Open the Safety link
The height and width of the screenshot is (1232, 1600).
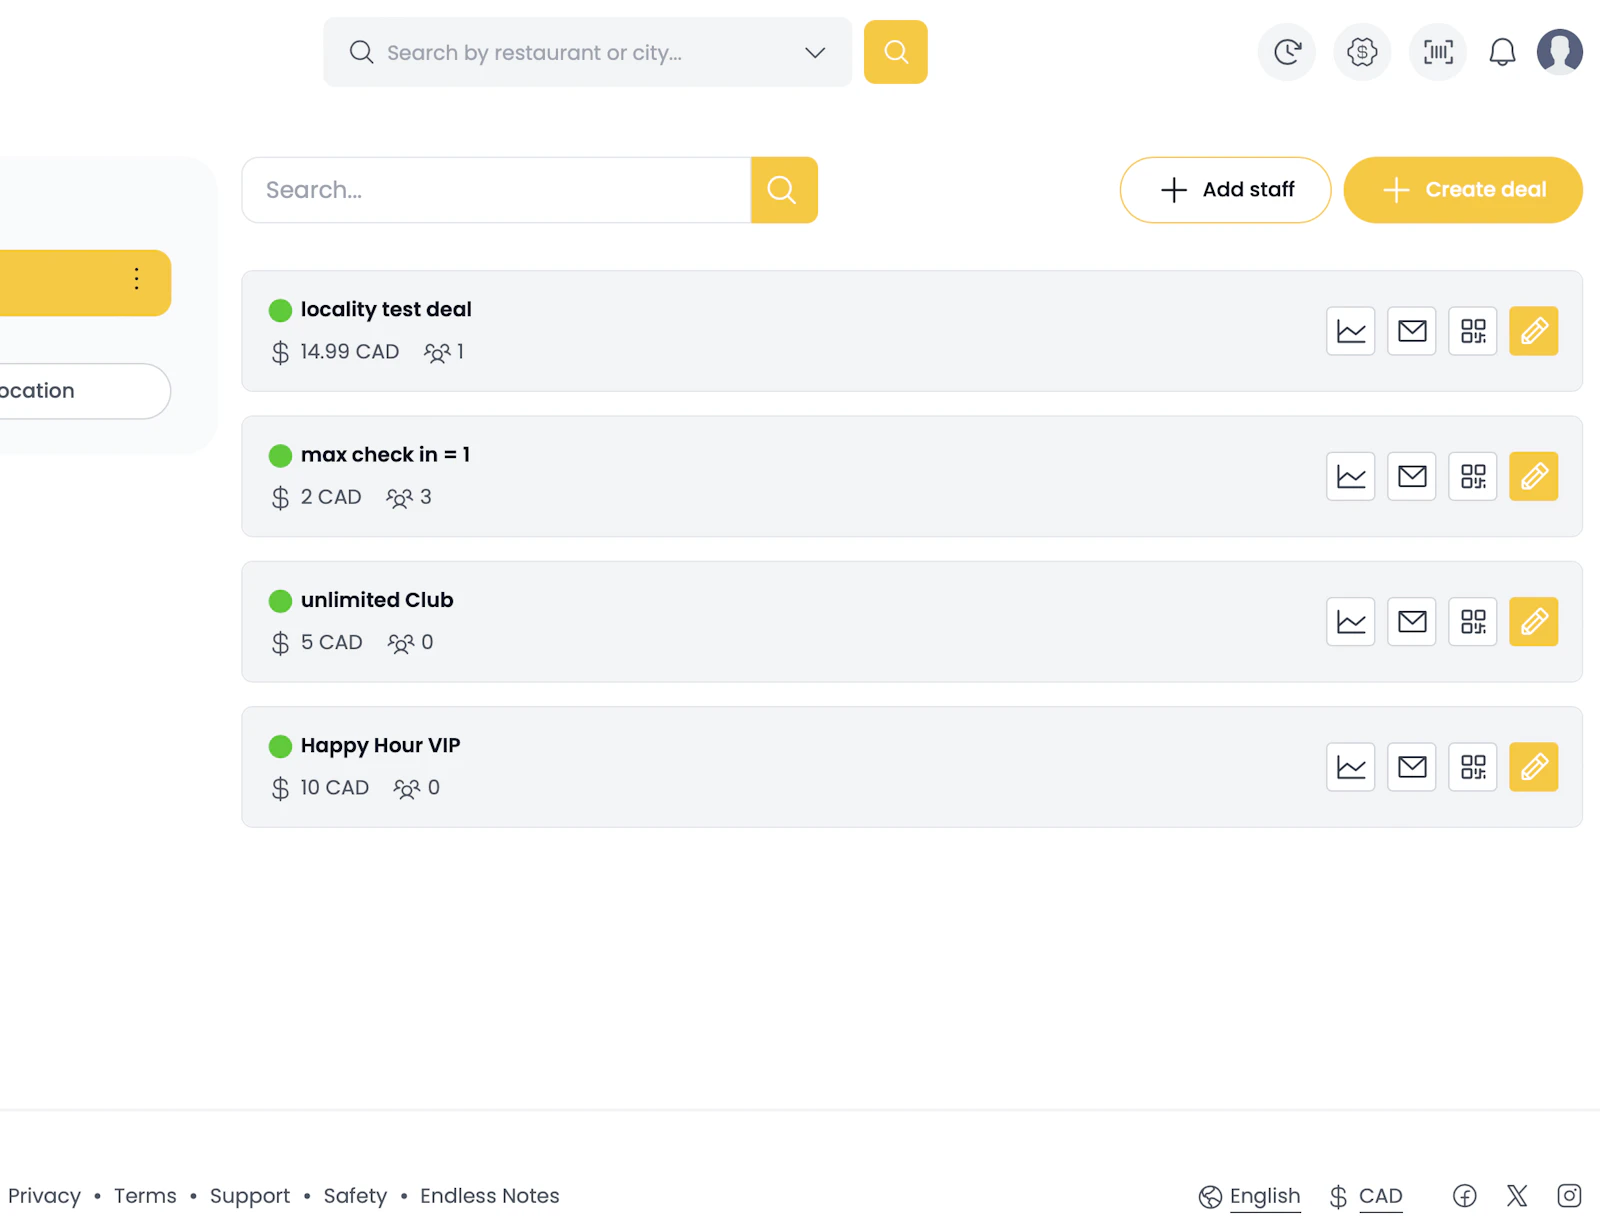coord(355,1196)
